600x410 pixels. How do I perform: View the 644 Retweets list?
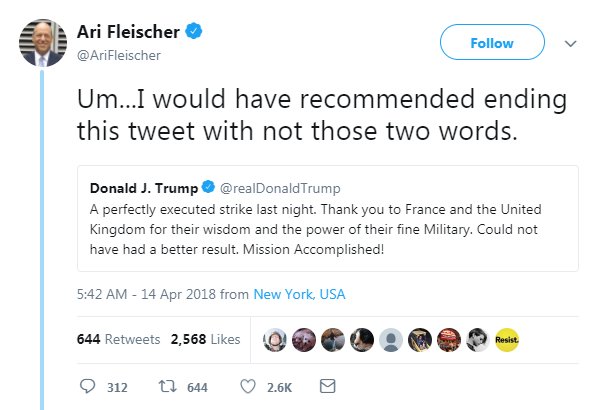point(118,340)
